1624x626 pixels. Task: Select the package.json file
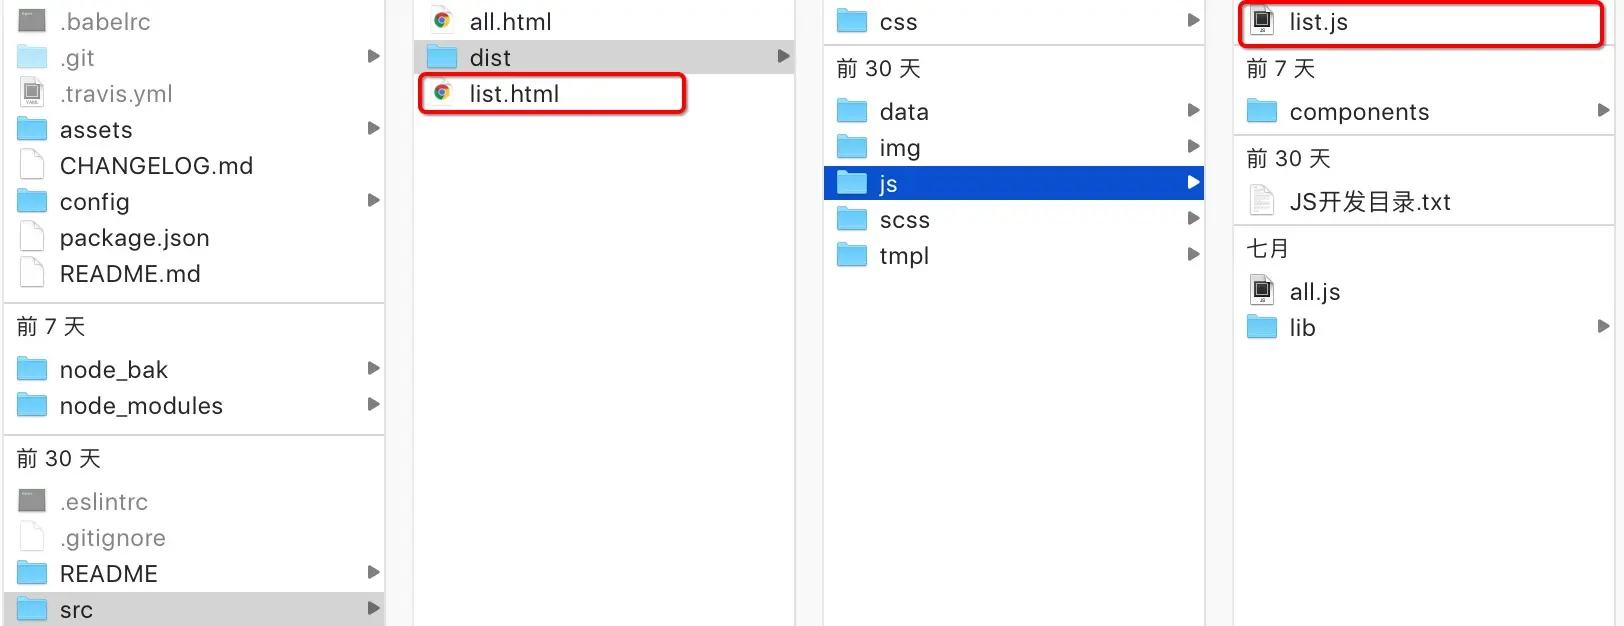point(195,237)
